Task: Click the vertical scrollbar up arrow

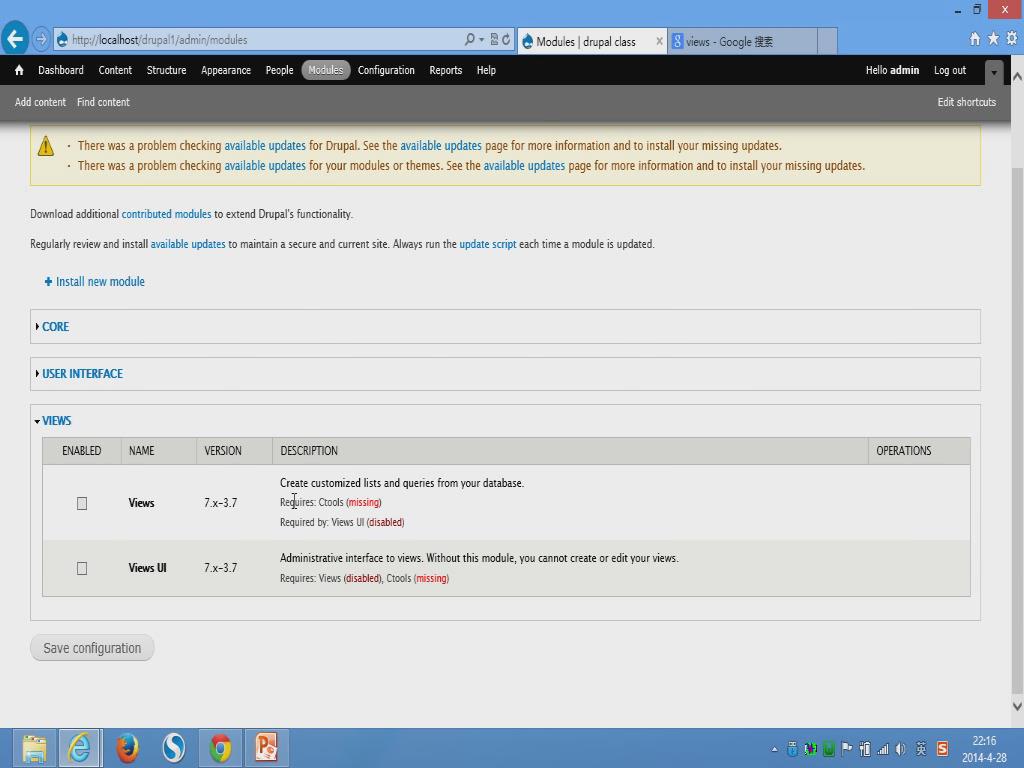Action: (1017, 76)
